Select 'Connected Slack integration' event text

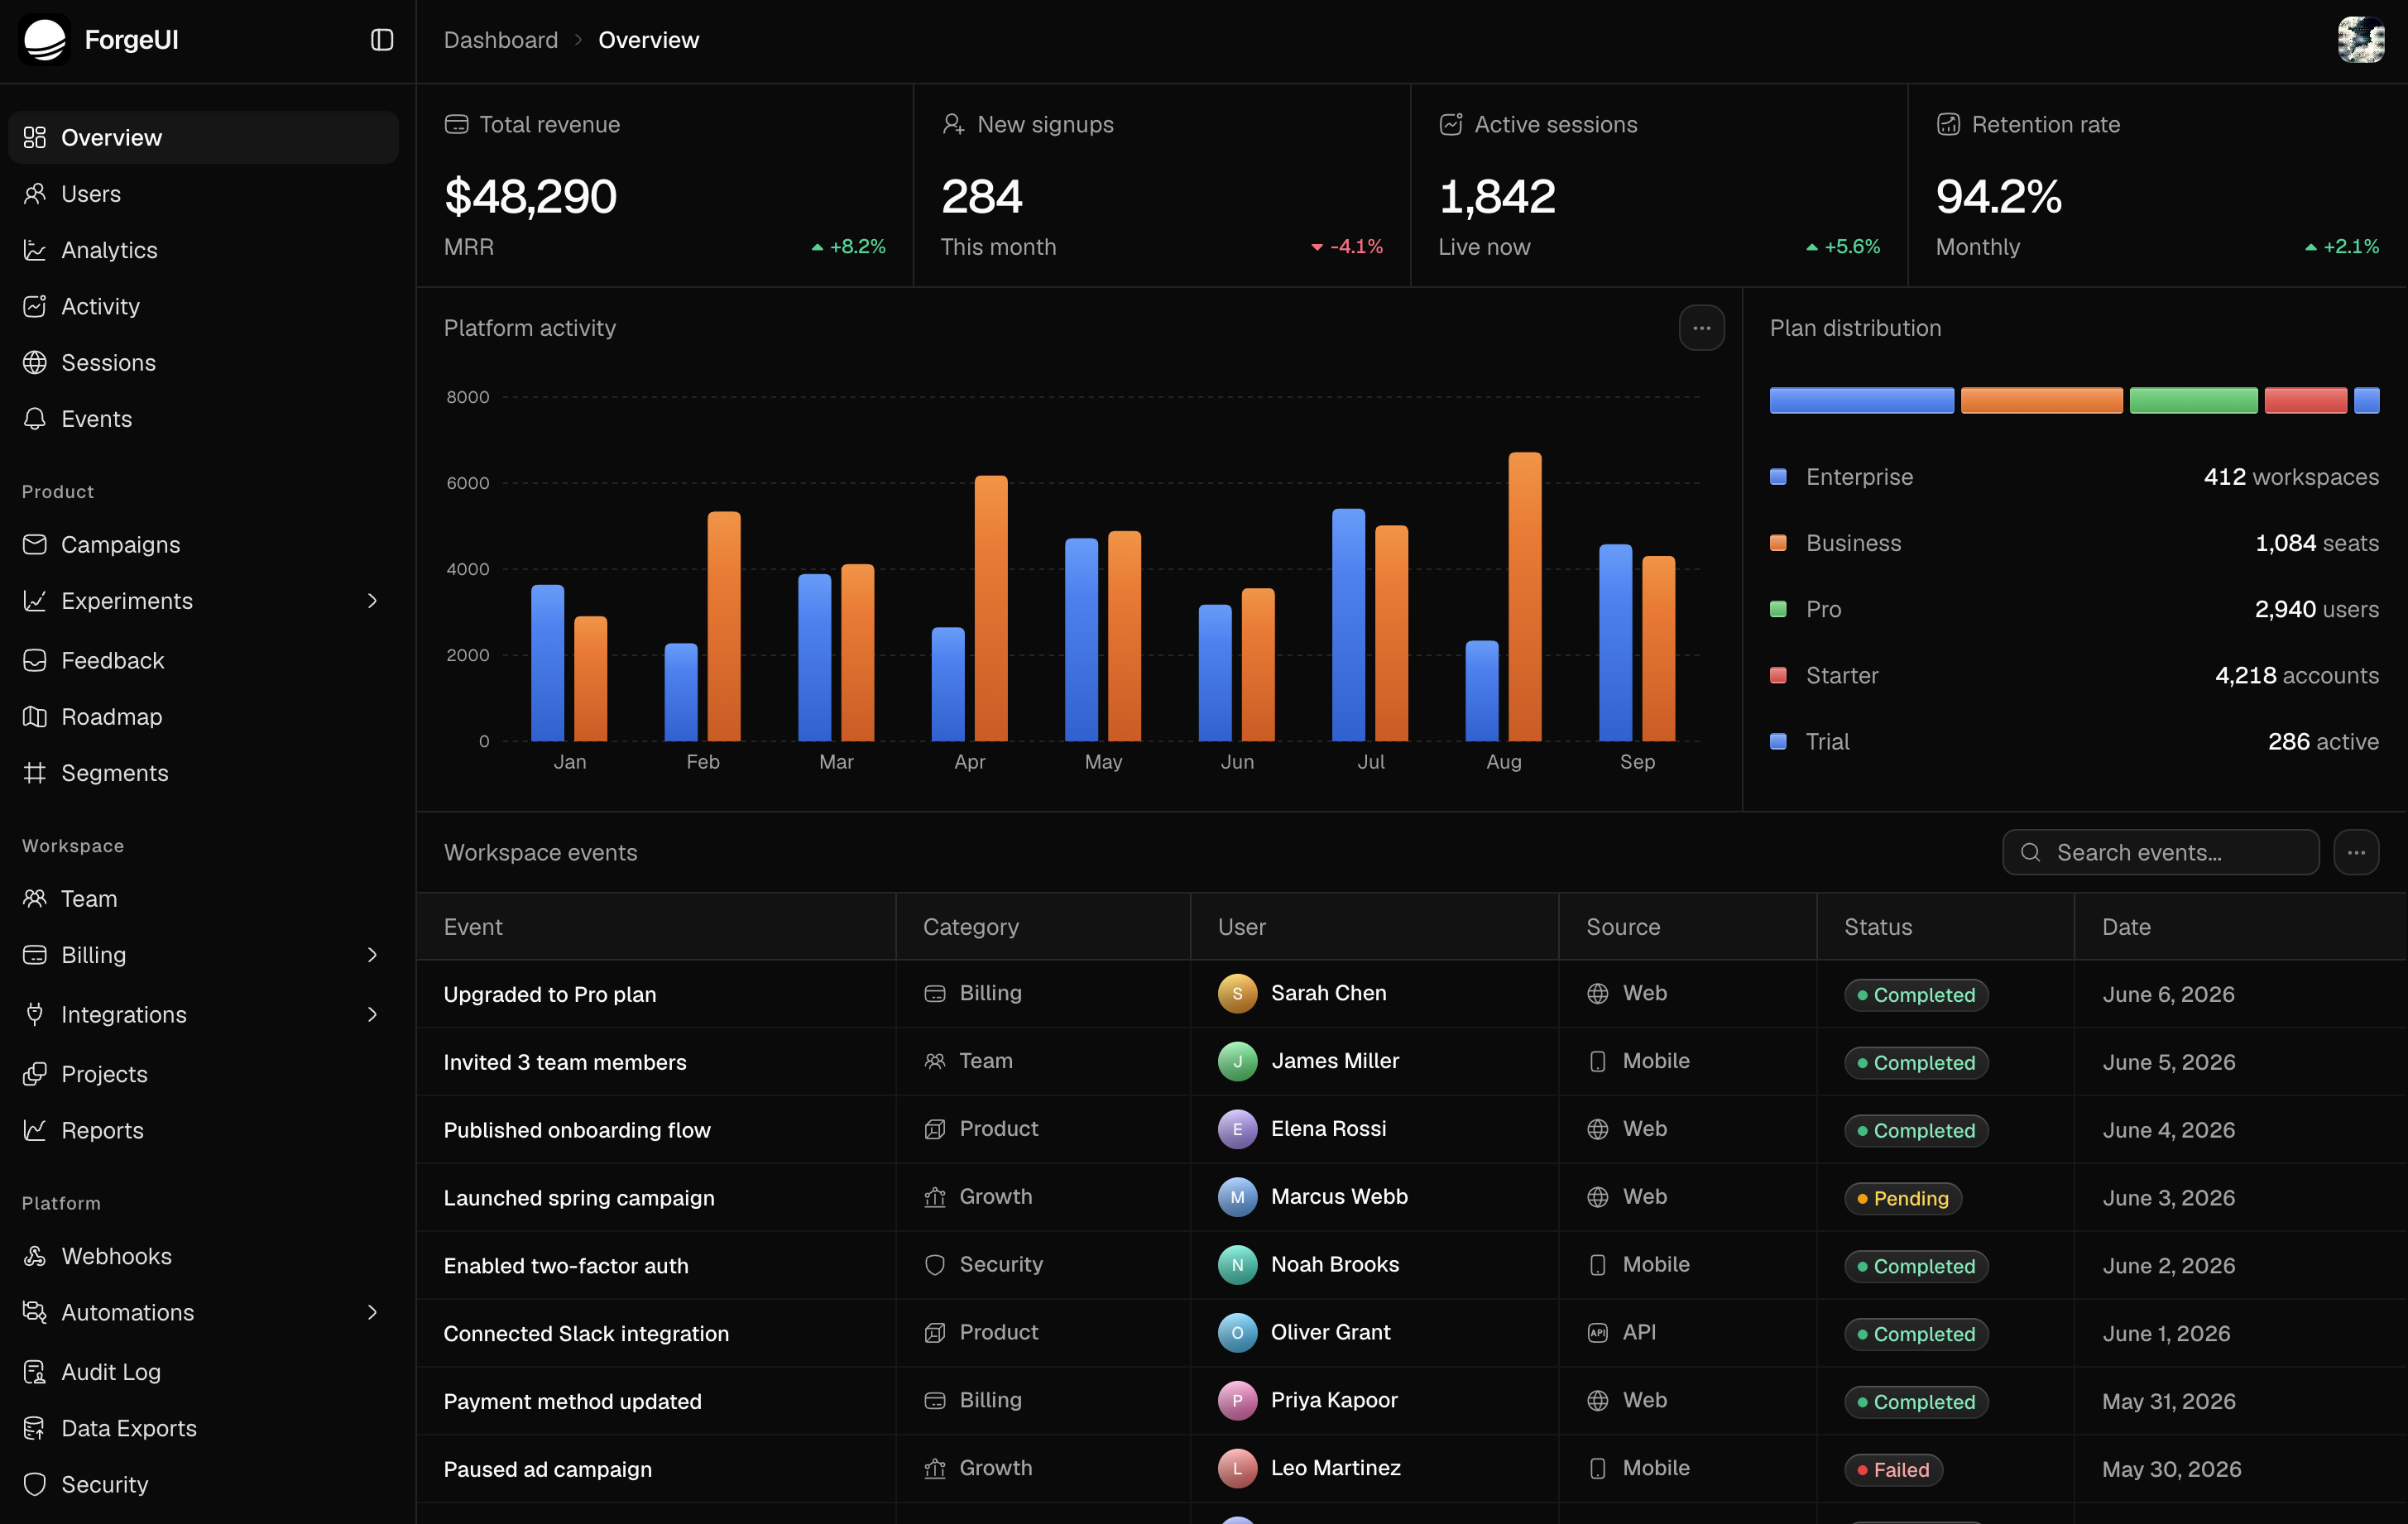tap(586, 1333)
